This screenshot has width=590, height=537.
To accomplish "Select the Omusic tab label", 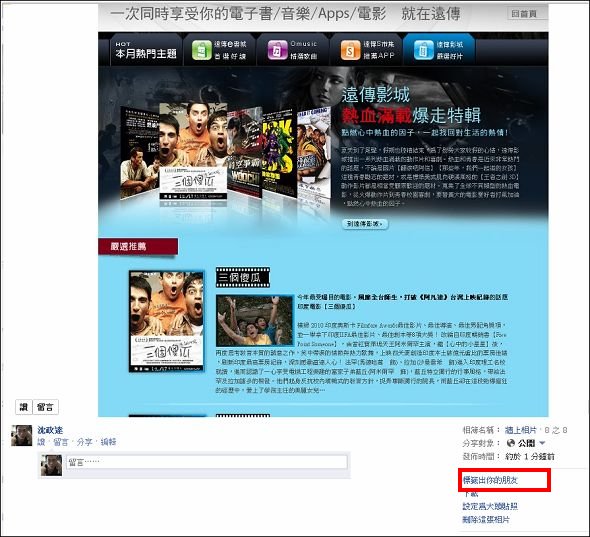I will (x=304, y=50).
